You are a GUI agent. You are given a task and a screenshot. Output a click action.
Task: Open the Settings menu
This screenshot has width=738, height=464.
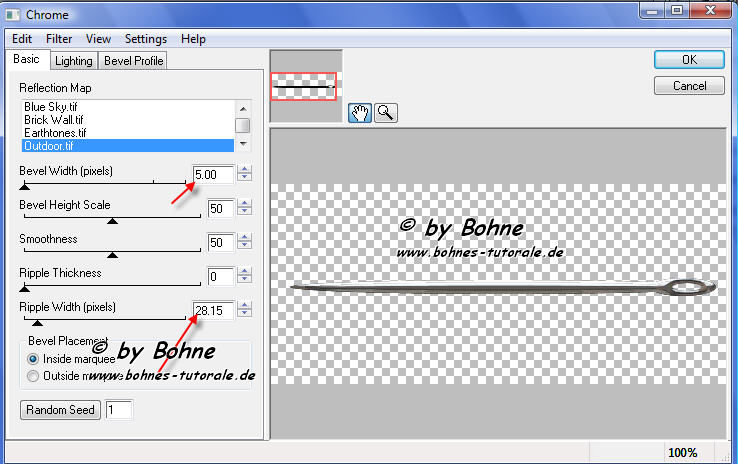[x=146, y=39]
